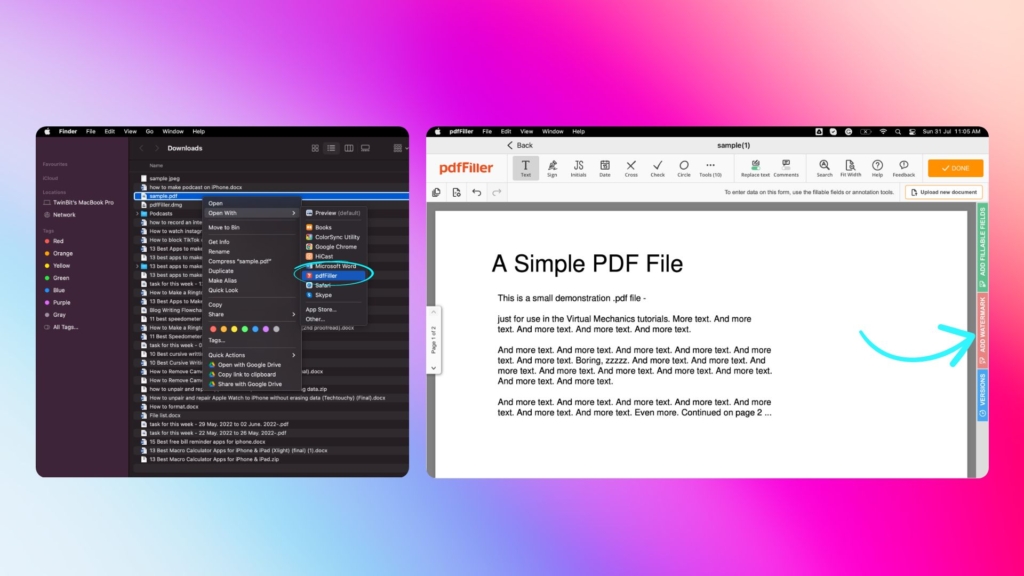The width and height of the screenshot is (1024, 576).
Task: Open the ADD WATERMARK side tab
Action: tap(982, 330)
